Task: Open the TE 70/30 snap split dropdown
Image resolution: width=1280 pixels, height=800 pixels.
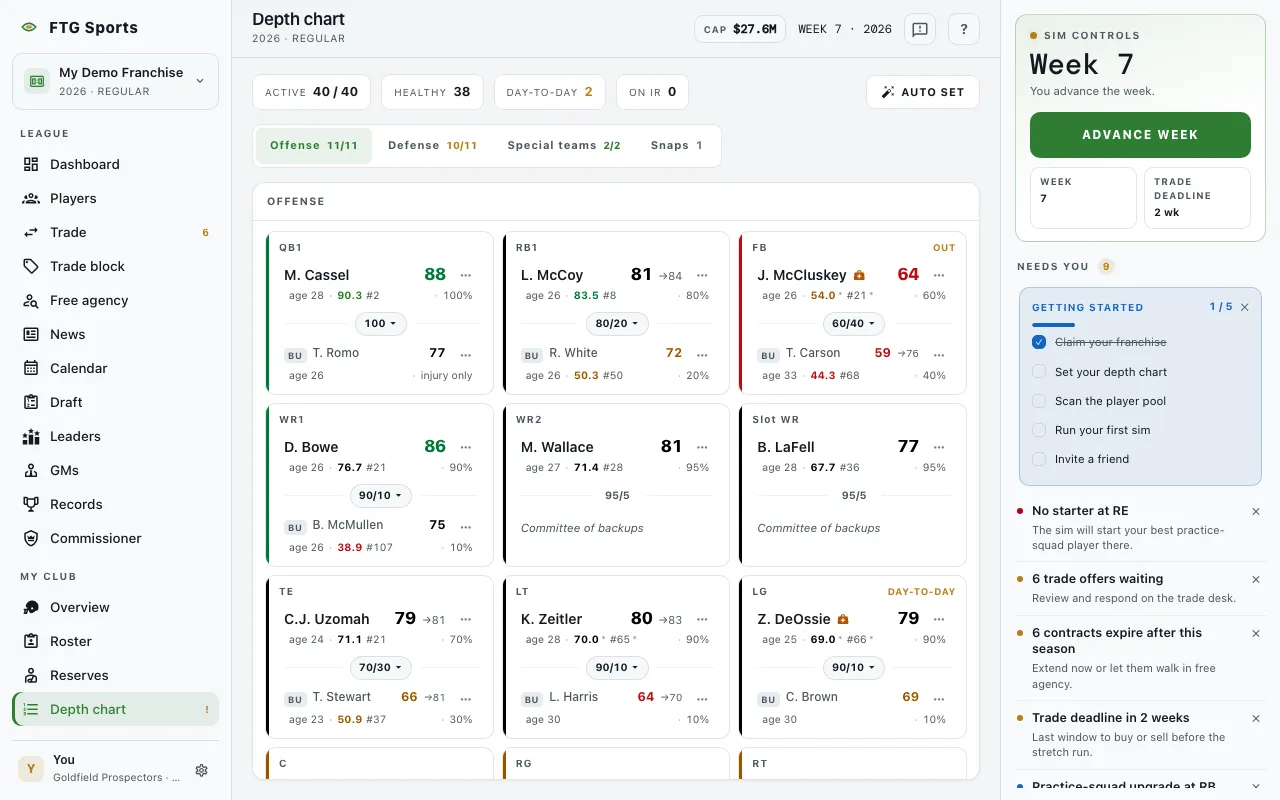Action: click(381, 668)
